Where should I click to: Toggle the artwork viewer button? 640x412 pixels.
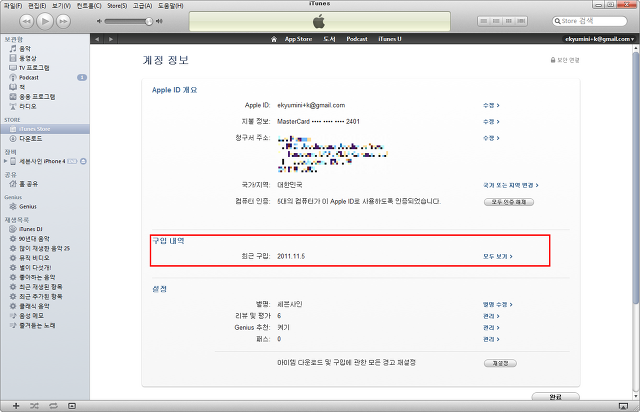pyautogui.click(x=72, y=406)
